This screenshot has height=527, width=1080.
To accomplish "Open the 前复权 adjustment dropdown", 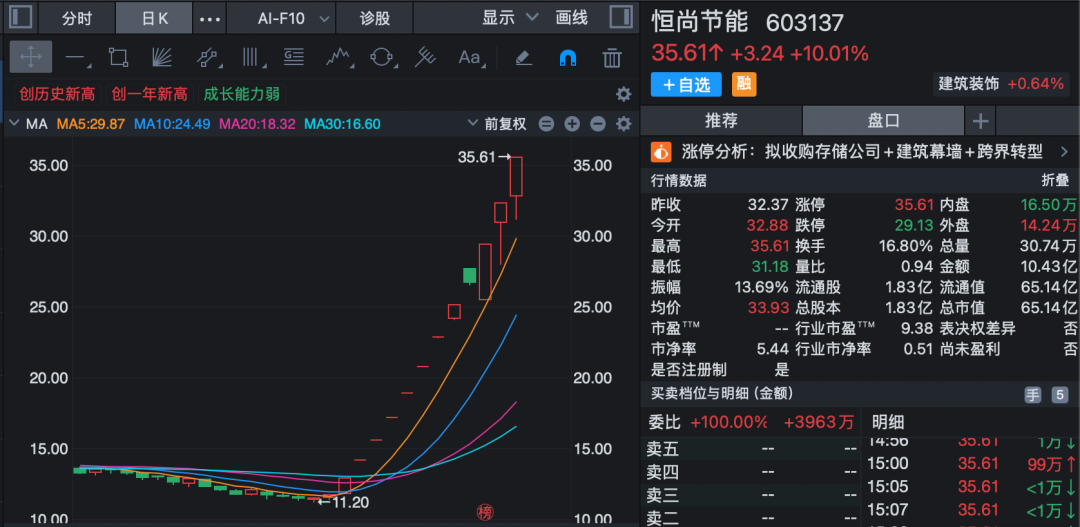I will 497,124.
